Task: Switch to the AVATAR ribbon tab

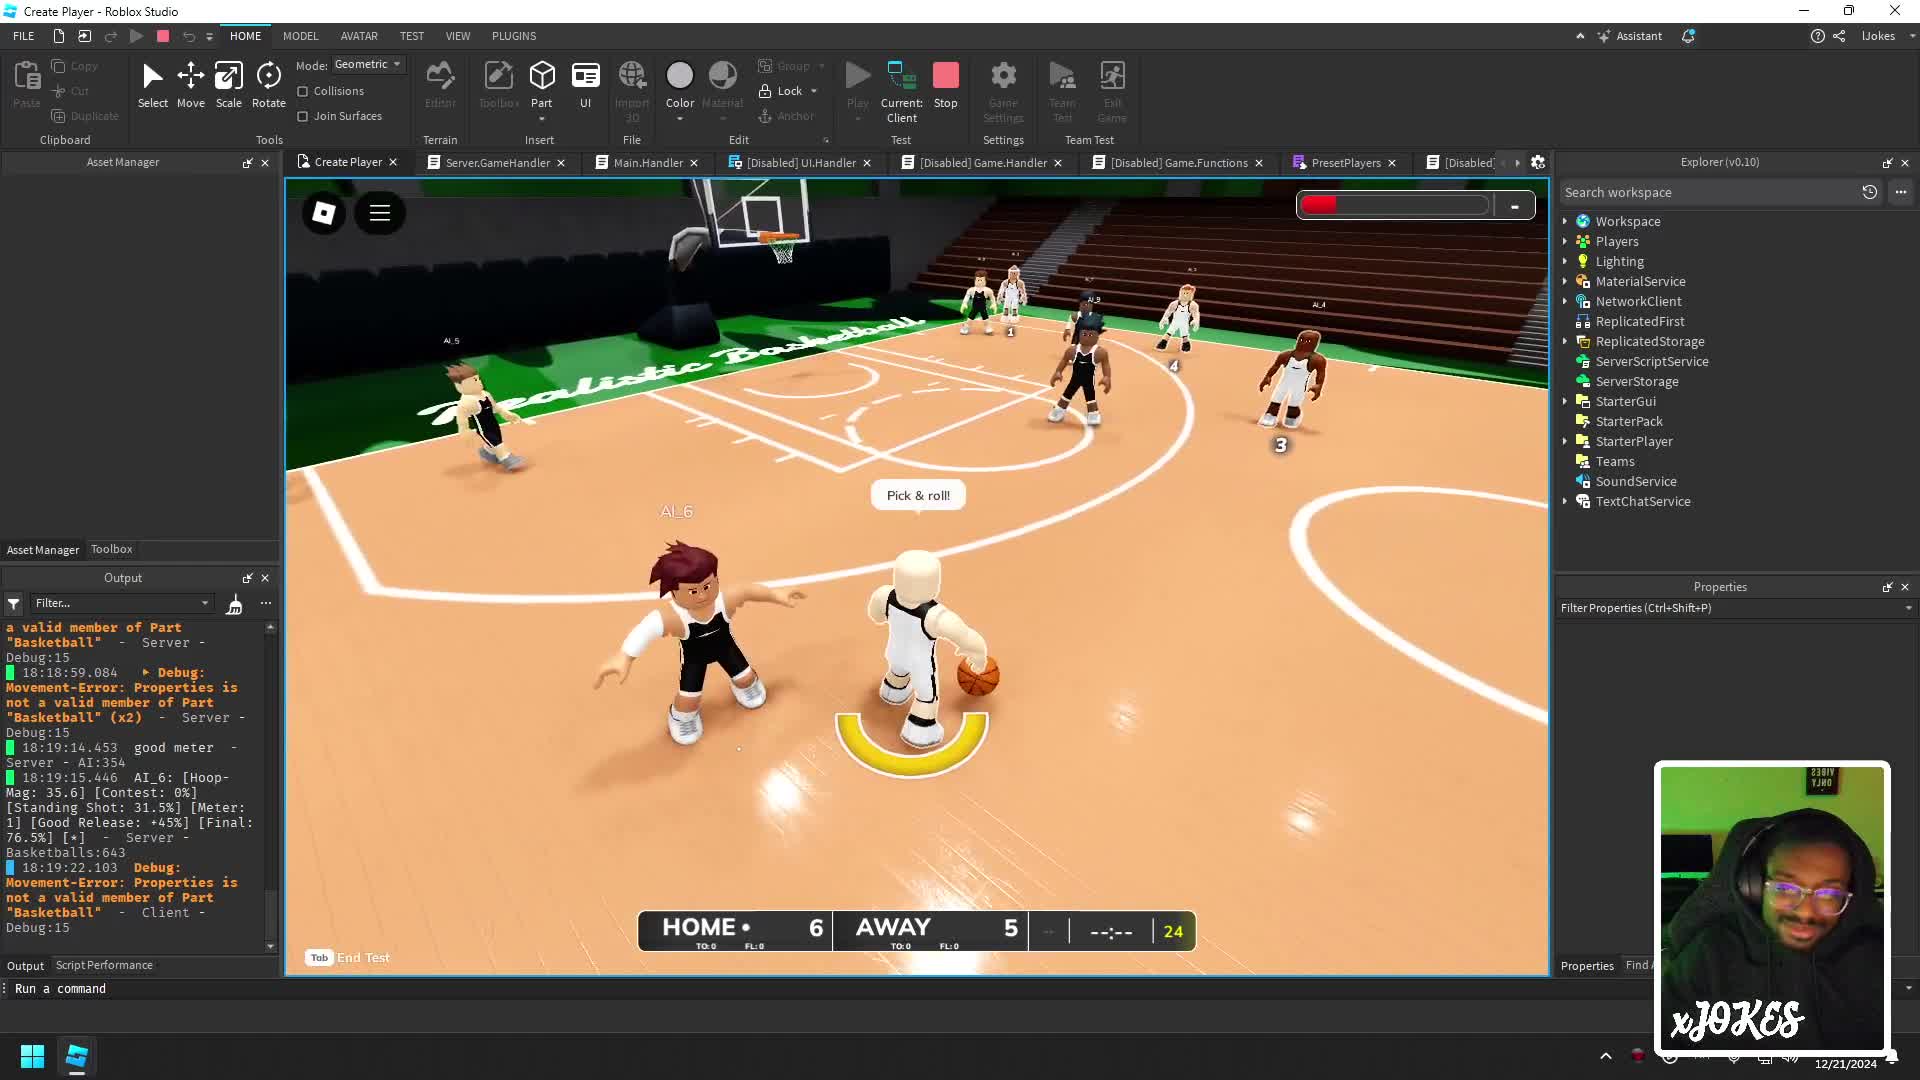Action: (x=359, y=36)
